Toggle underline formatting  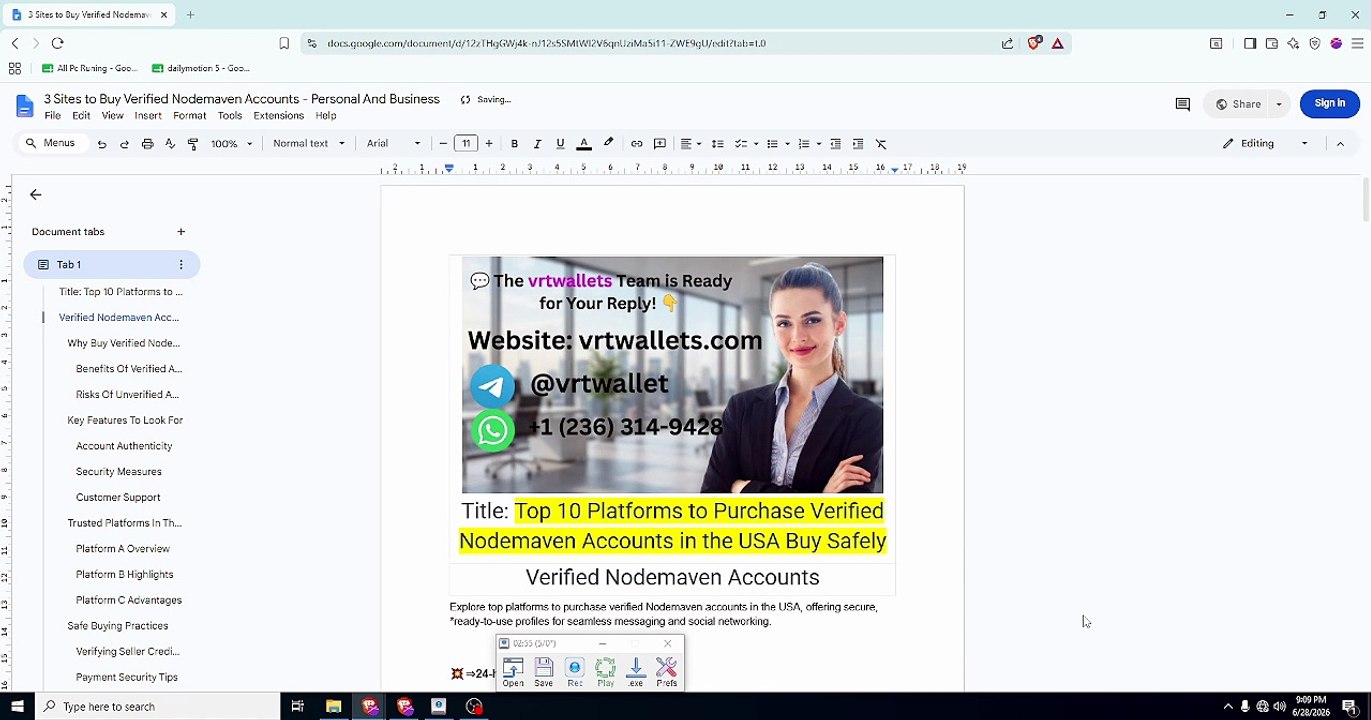560,144
